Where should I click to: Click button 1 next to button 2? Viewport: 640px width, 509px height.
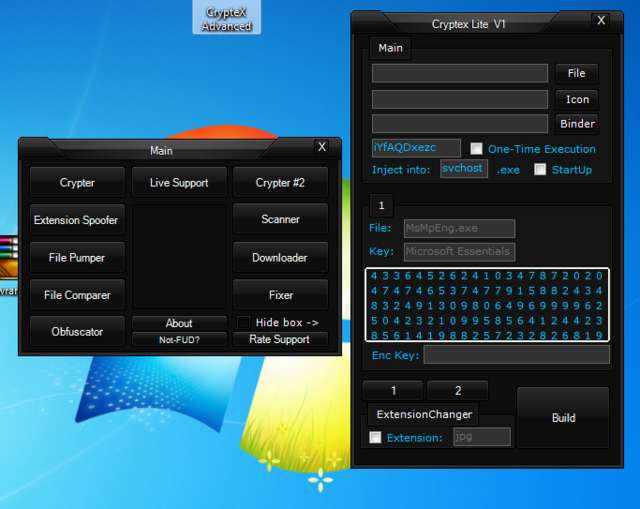(x=393, y=391)
